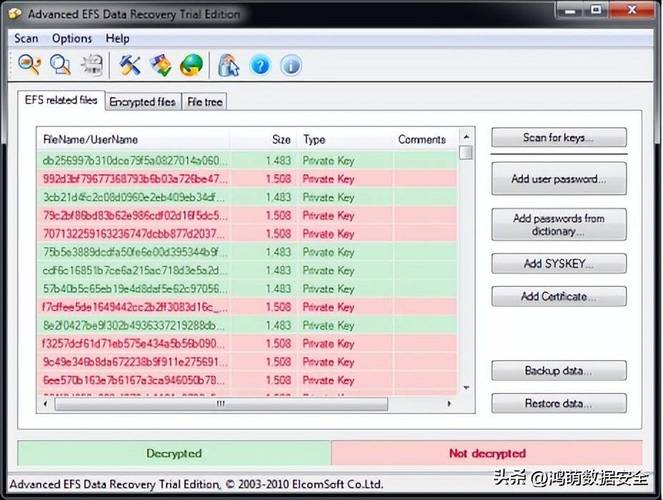Select the row starting f7dffee5de16
This screenshot has height=500, width=663.
(247, 307)
